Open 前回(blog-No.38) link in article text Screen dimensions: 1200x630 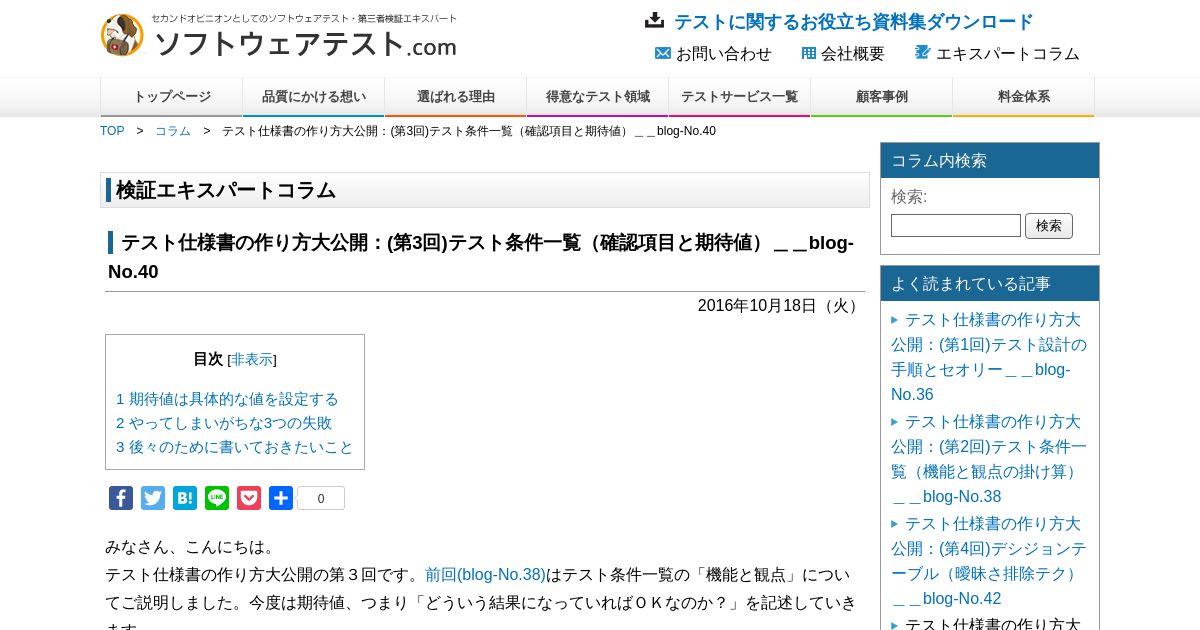[486, 575]
